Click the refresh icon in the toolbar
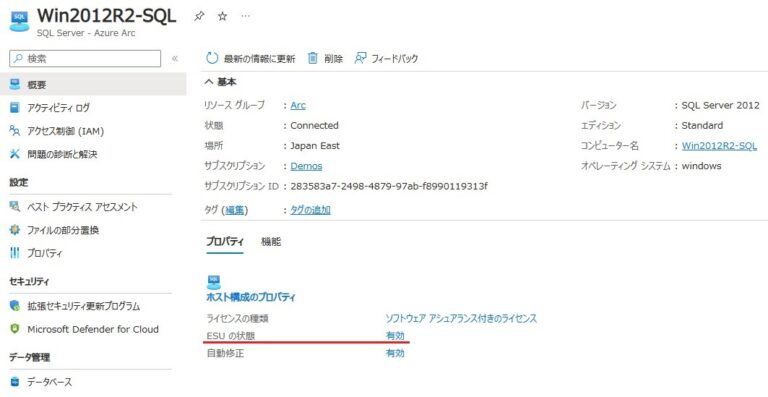 pyautogui.click(x=212, y=58)
